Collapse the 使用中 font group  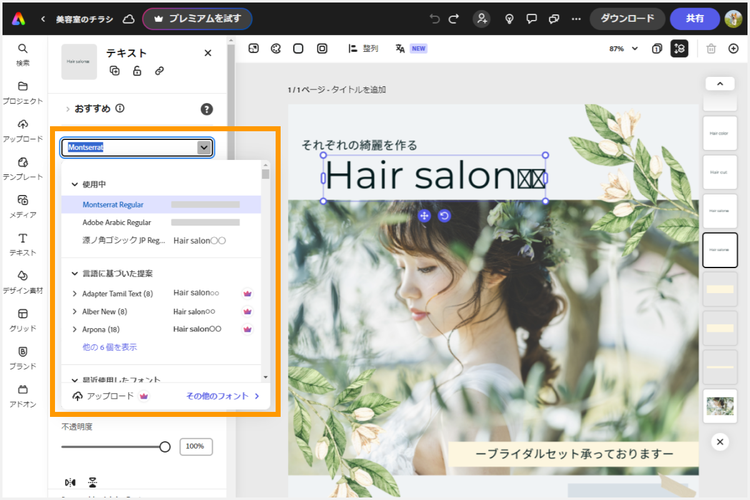75,184
